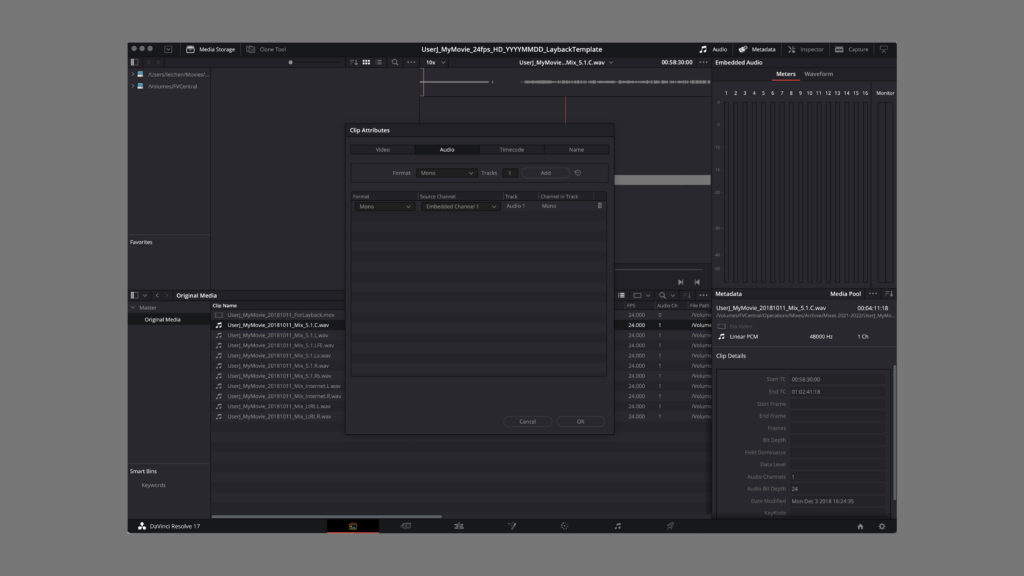Open the metadata panel options menu (three dots)
This screenshot has height=576, width=1024.
click(x=872, y=294)
